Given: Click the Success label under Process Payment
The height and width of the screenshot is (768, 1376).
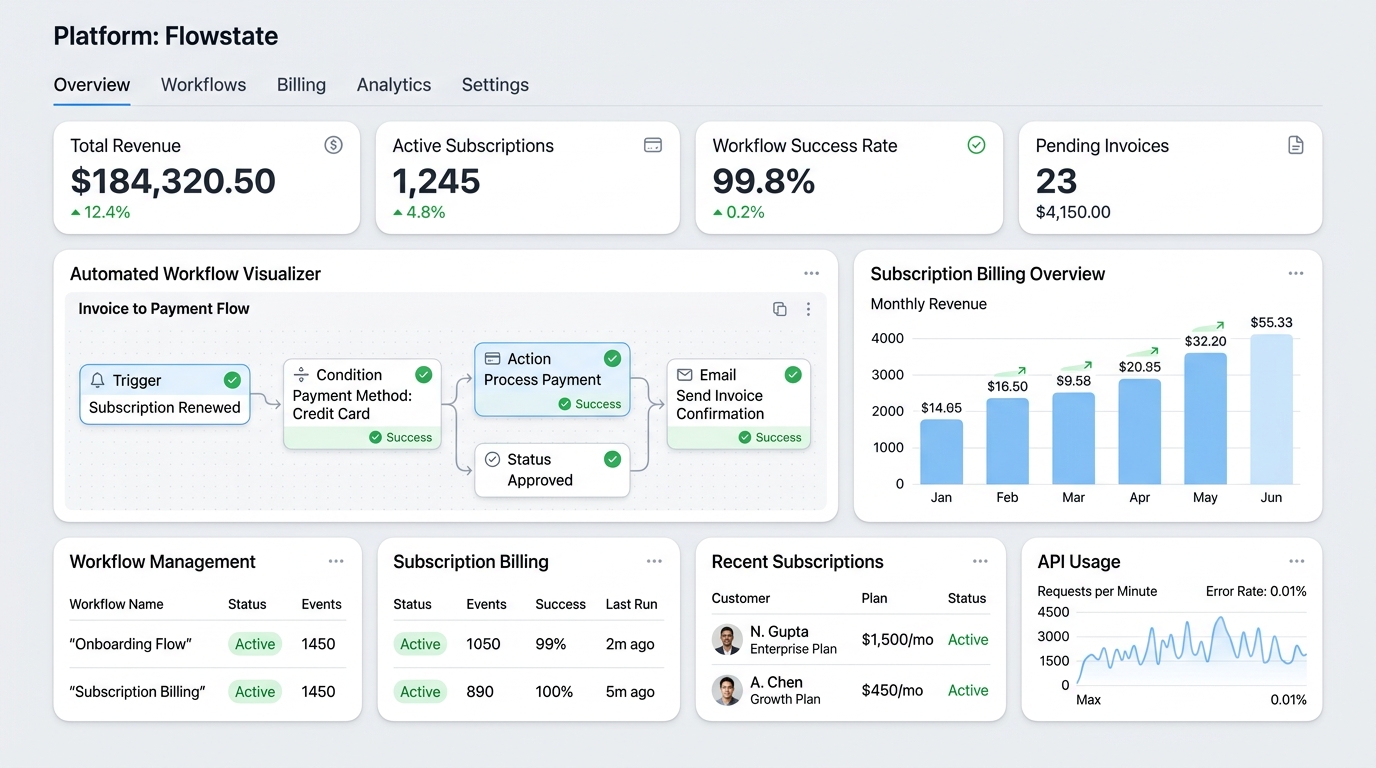Looking at the screenshot, I should pos(590,404).
